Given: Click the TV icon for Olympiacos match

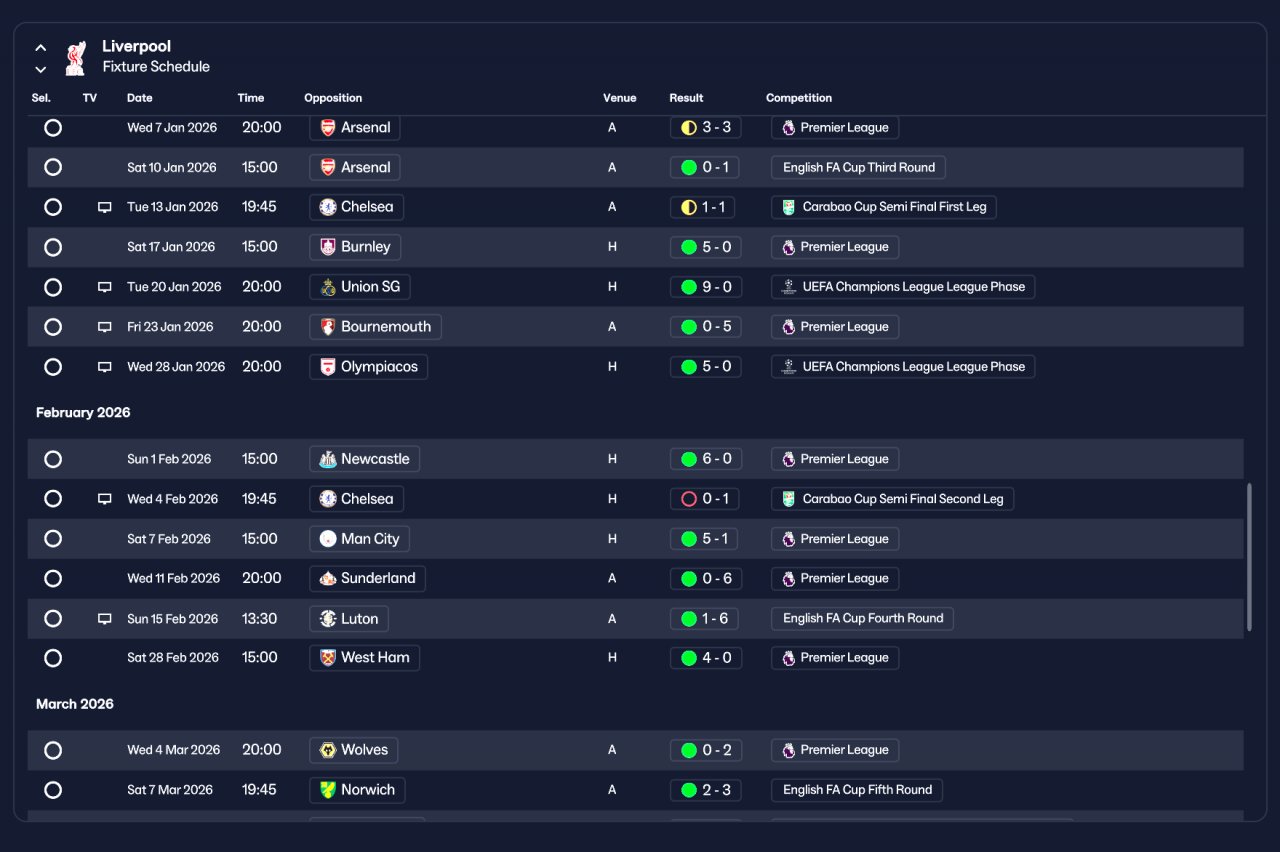Looking at the screenshot, I should (x=104, y=367).
